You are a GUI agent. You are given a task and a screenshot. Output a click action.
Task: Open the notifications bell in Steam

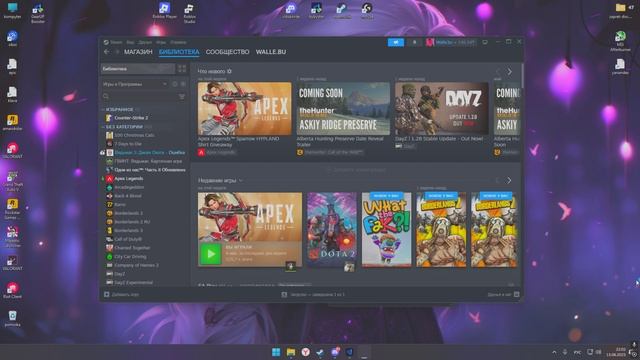(x=415, y=42)
